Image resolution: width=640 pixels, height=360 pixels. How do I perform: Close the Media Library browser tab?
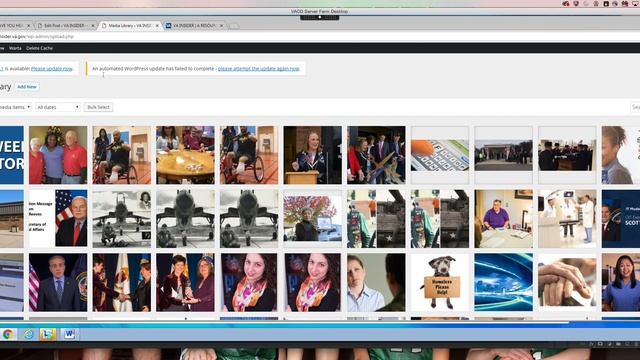tap(157, 25)
